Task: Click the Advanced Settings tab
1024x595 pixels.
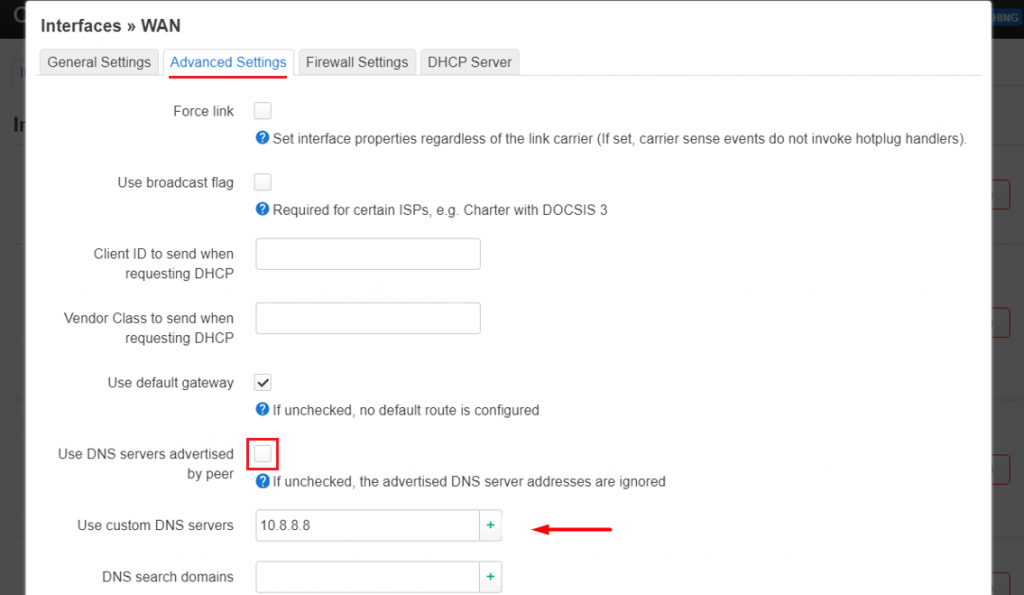Action: tap(228, 62)
